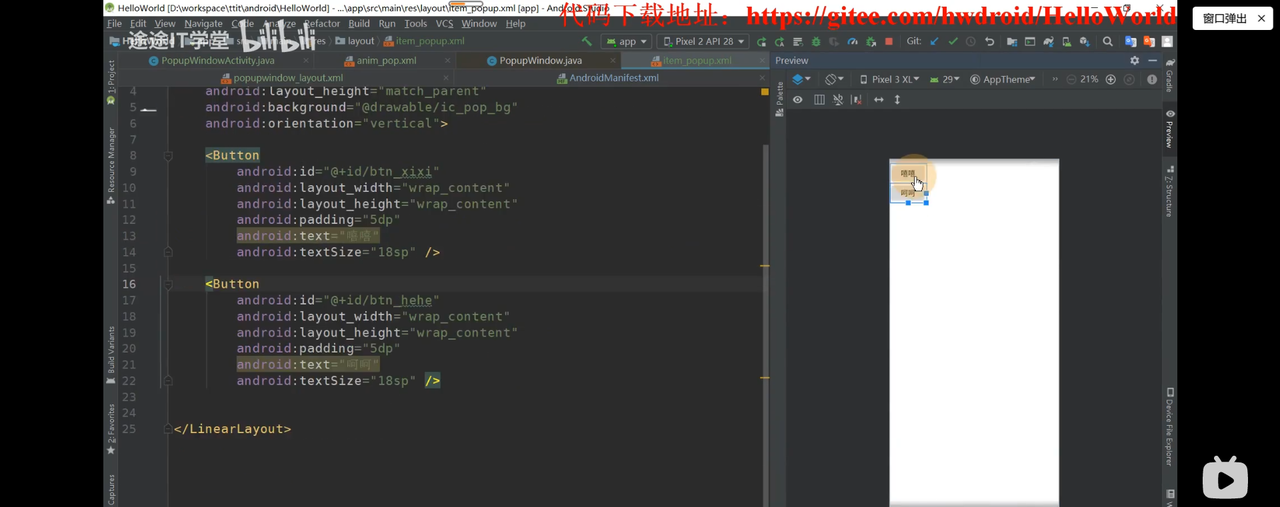This screenshot has width=1280, height=507.
Task: Open Preview panel settings gear
Action: point(1134,61)
